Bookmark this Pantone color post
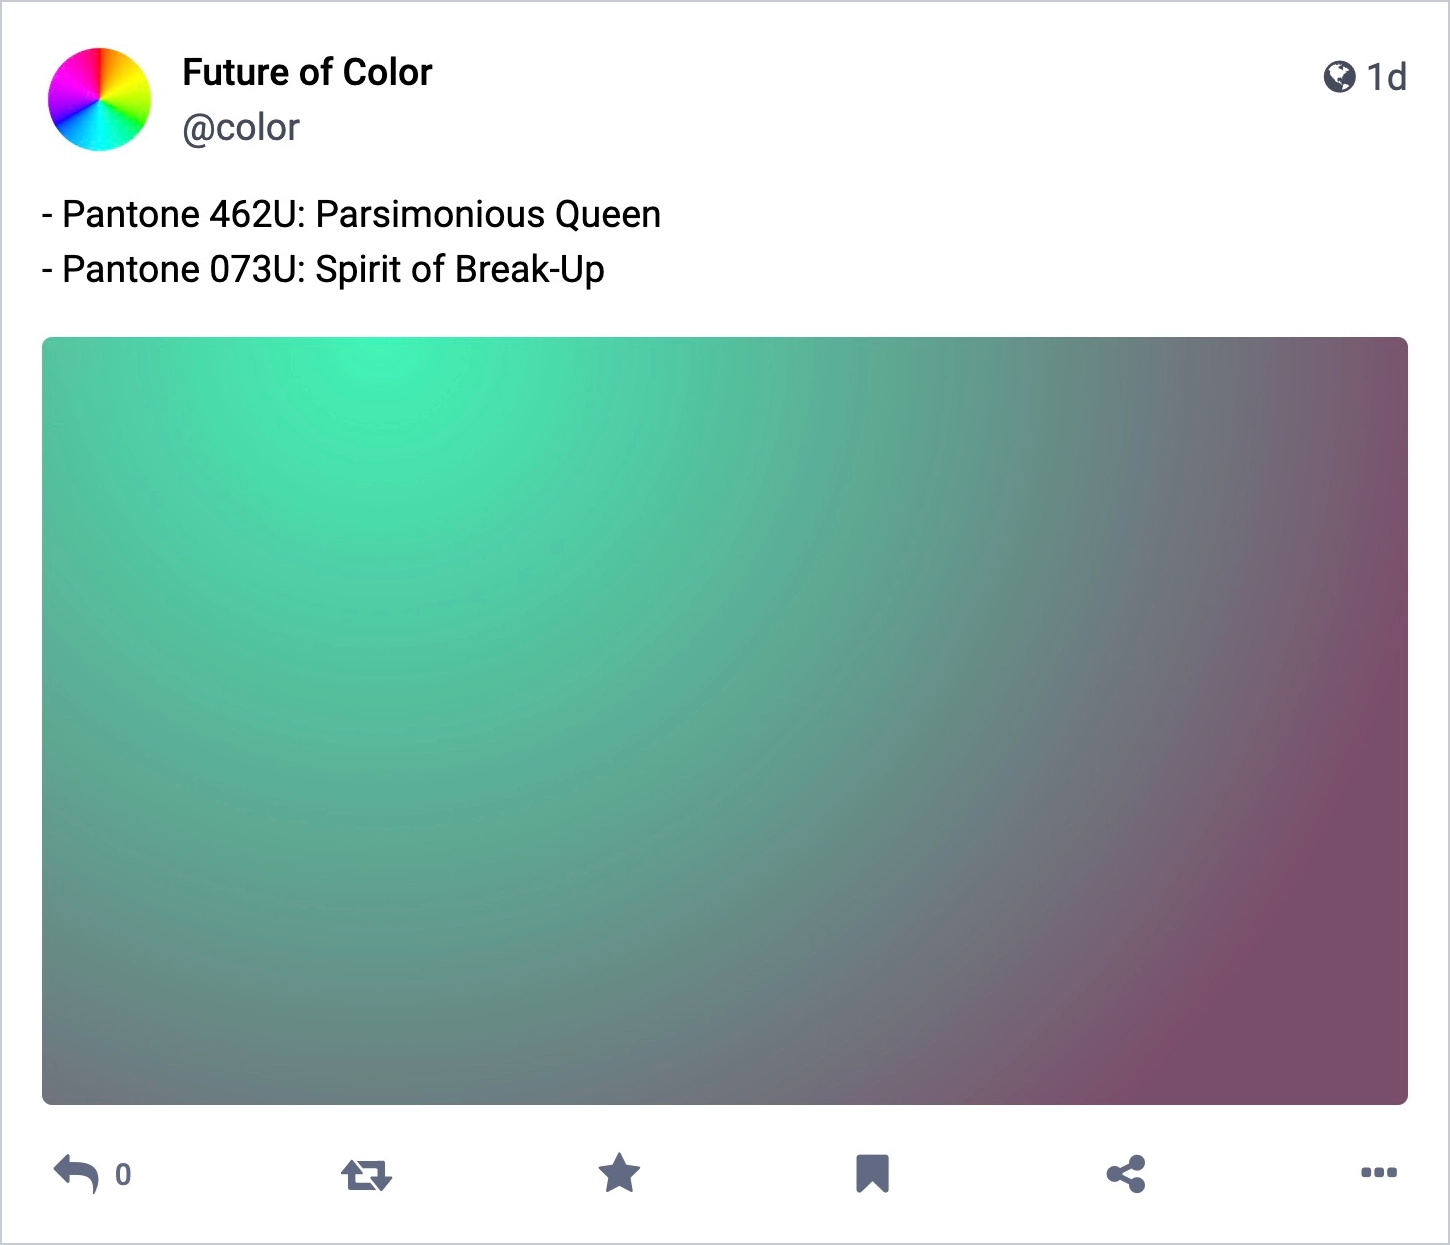 pos(872,1174)
